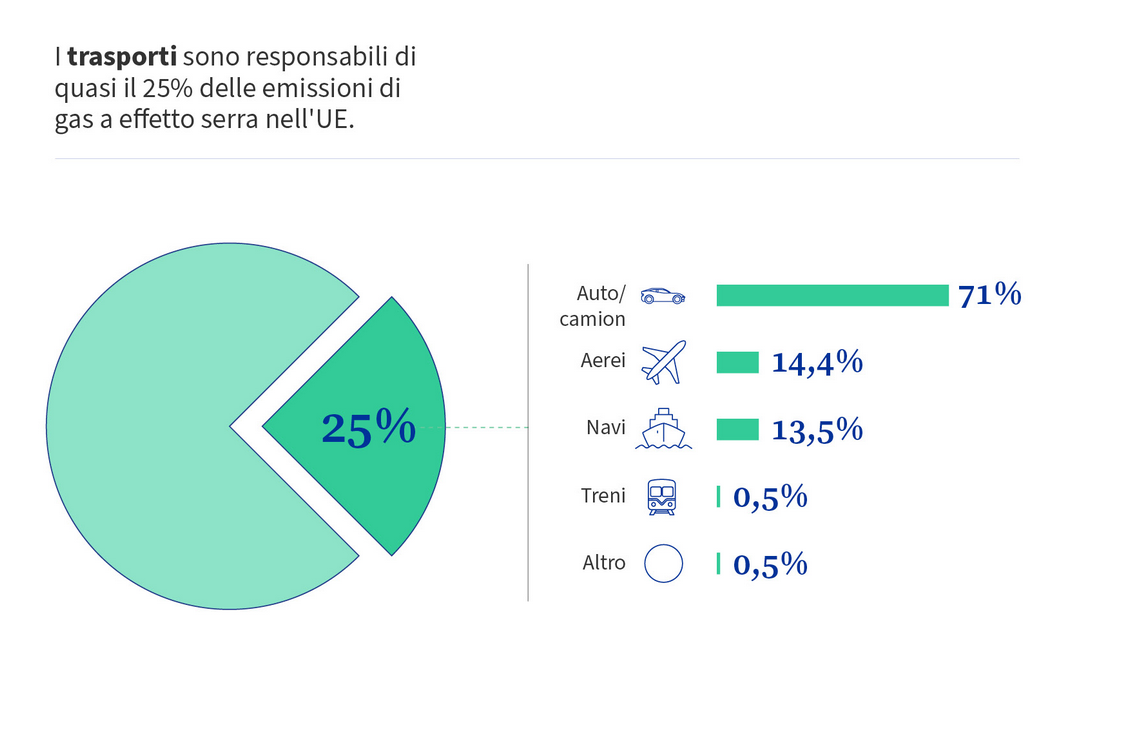
Task: Click the thin Treni 0,5% bar
Action: click(718, 497)
